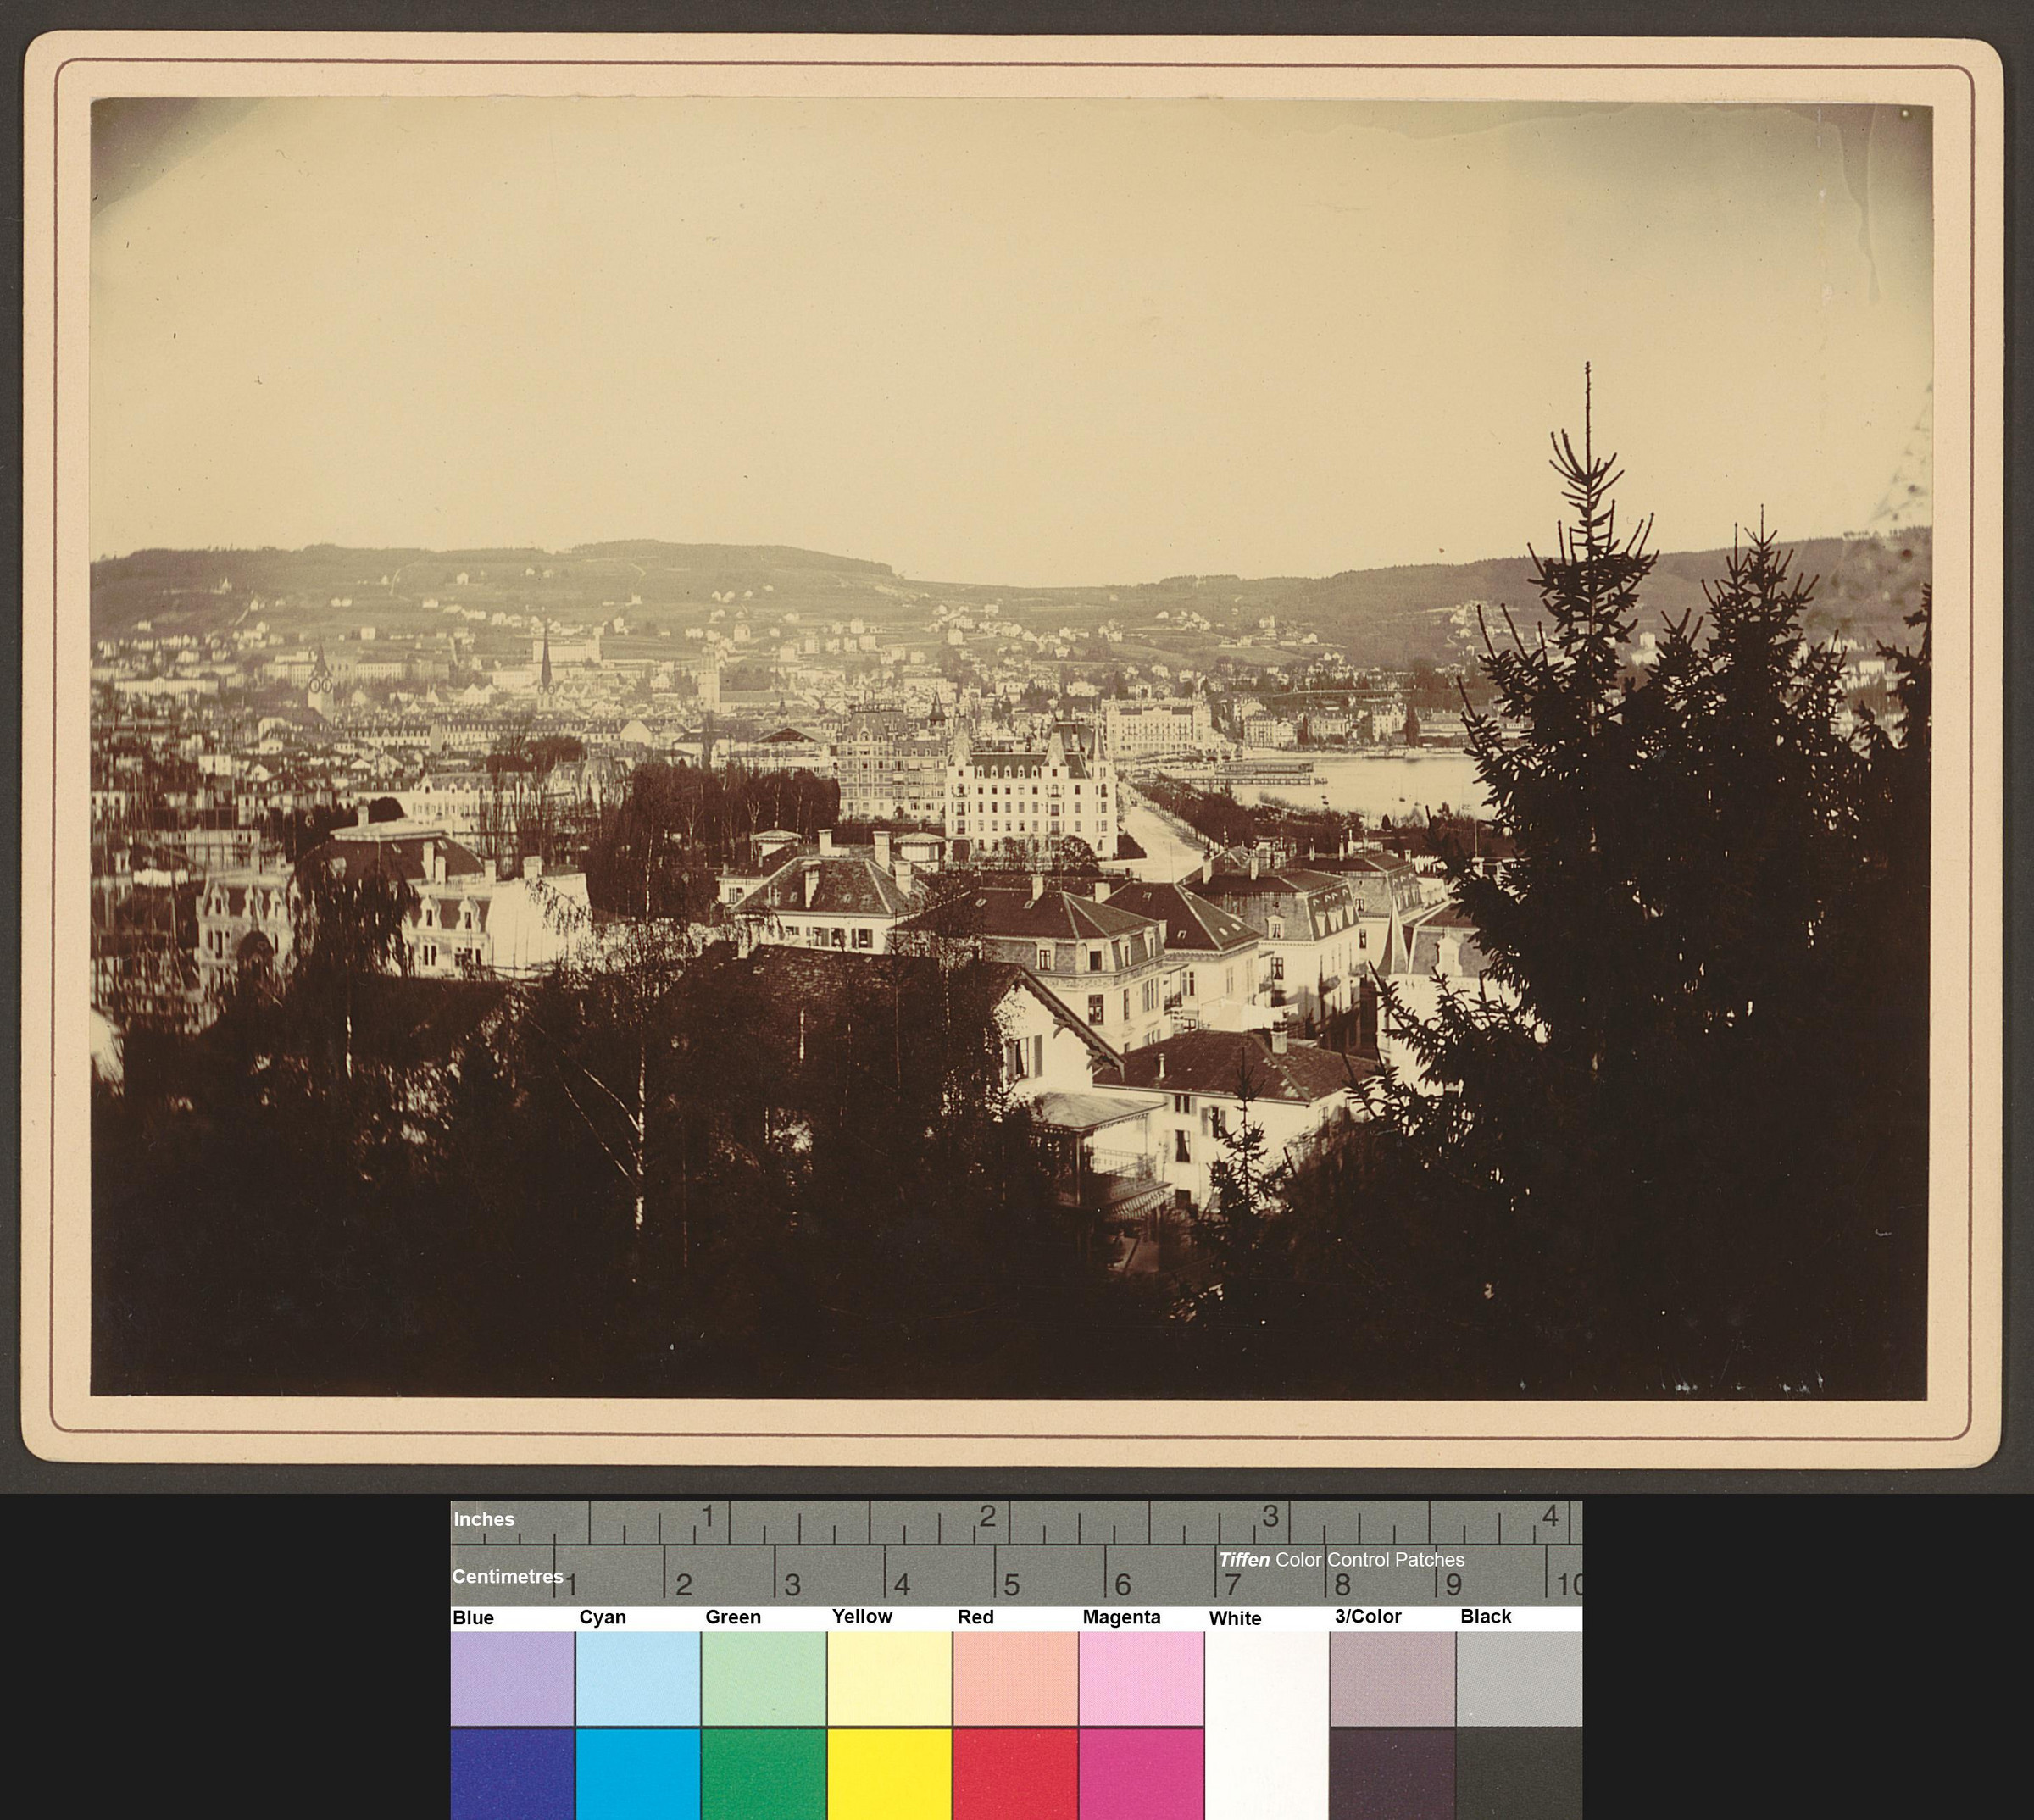Viewport: 2034px width, 1820px height.
Task: Choose the pale green tint patch
Action: (764, 1678)
